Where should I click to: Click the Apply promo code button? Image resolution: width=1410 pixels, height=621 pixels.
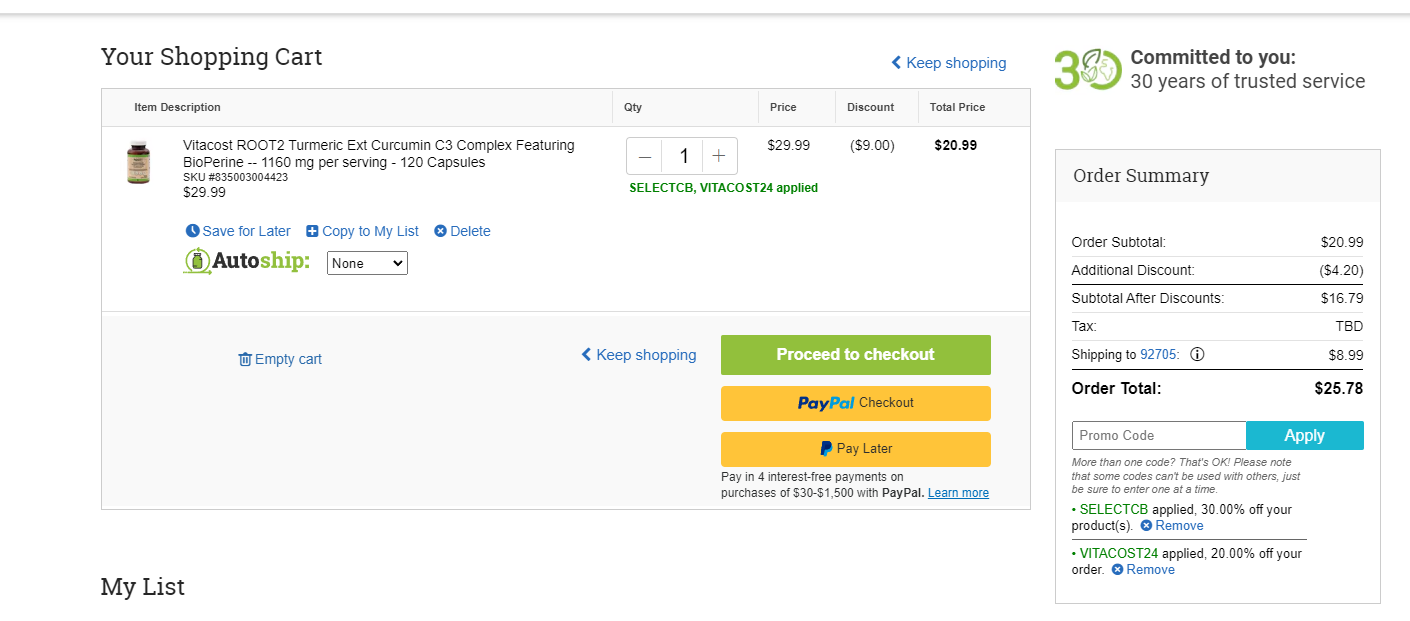[1305, 436]
